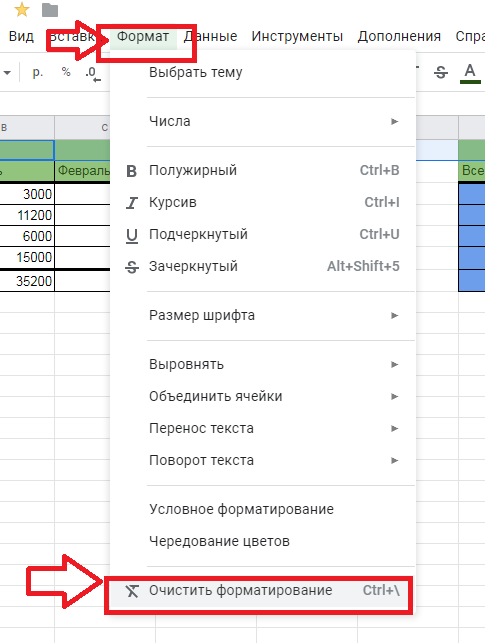Open the Инструменты menu

point(297,36)
